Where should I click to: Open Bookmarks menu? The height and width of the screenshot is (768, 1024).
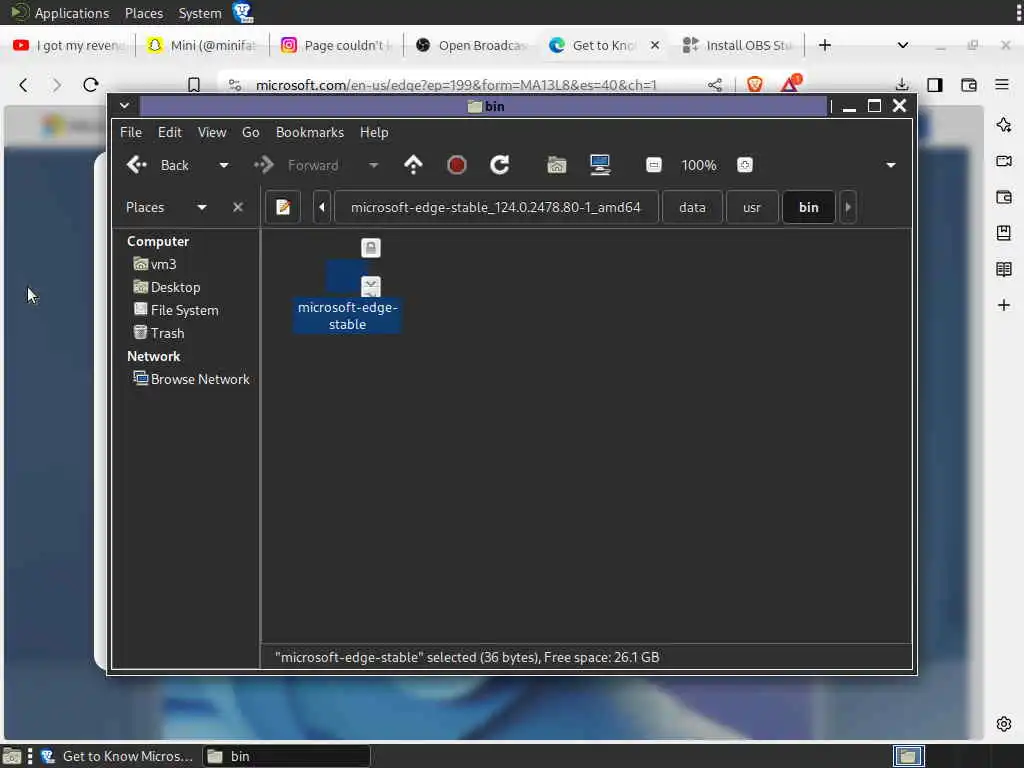(310, 132)
